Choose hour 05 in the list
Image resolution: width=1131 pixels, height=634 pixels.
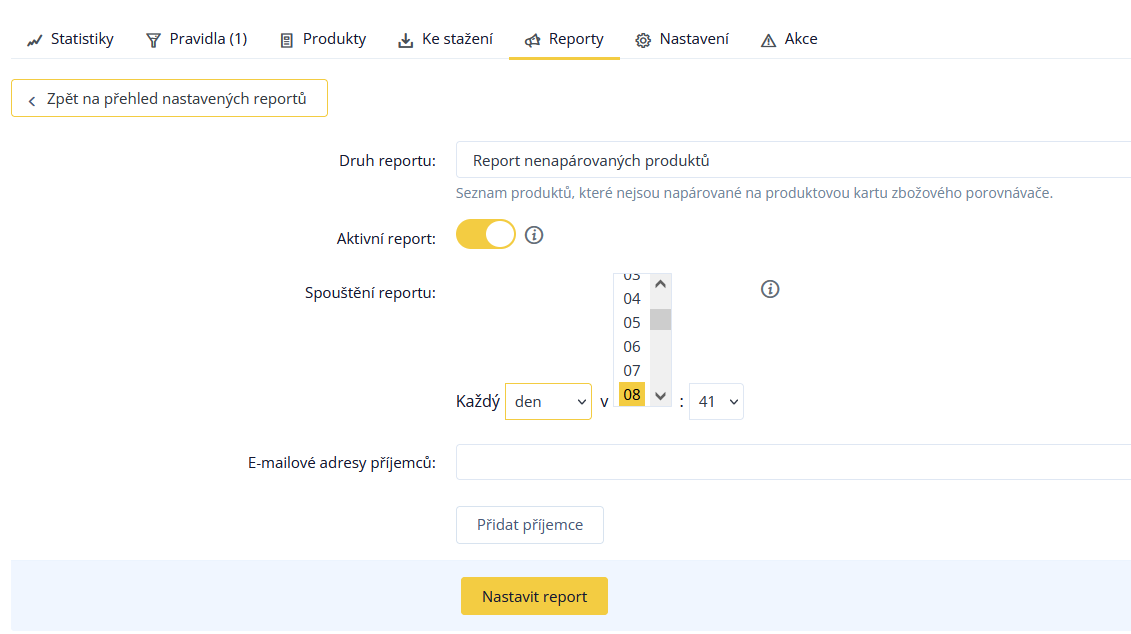(632, 322)
